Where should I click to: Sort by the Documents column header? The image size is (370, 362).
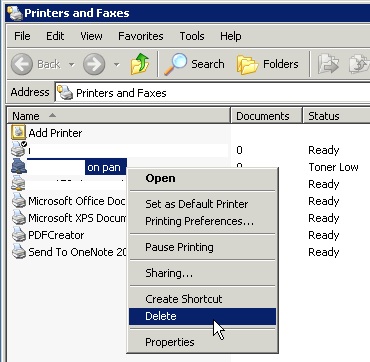point(267,116)
